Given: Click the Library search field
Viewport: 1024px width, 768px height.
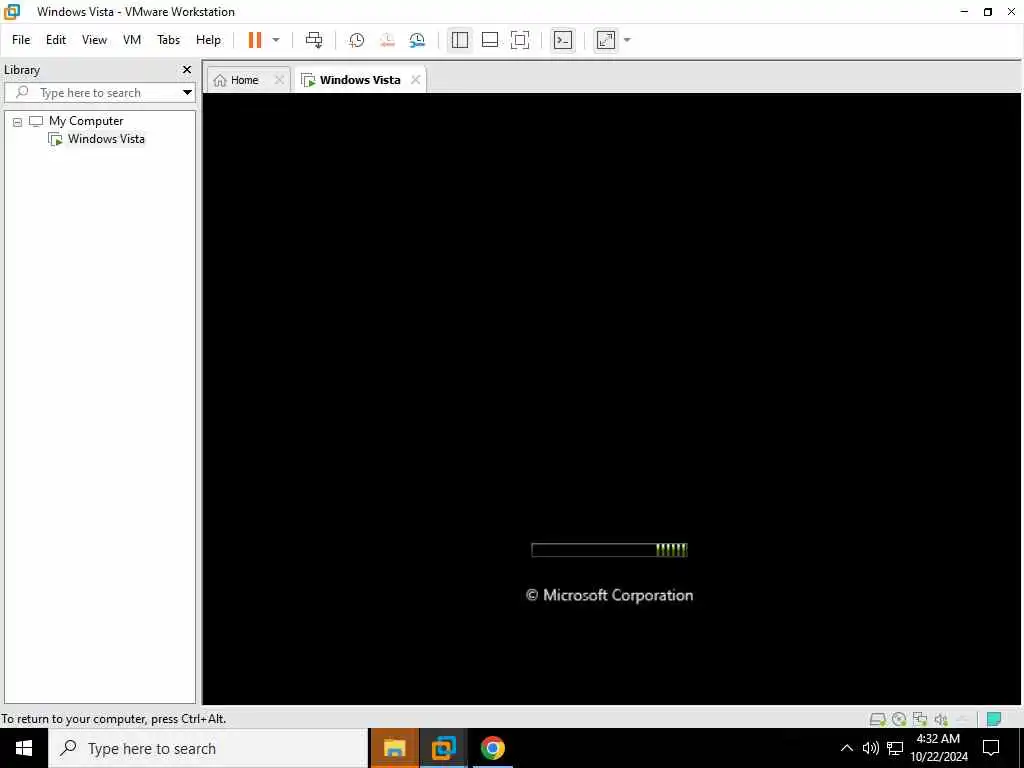Looking at the screenshot, I should pos(91,93).
